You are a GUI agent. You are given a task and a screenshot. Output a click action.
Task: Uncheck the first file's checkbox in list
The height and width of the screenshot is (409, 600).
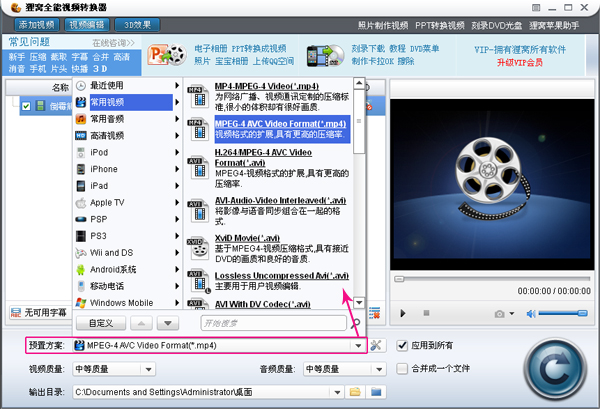pos(27,107)
